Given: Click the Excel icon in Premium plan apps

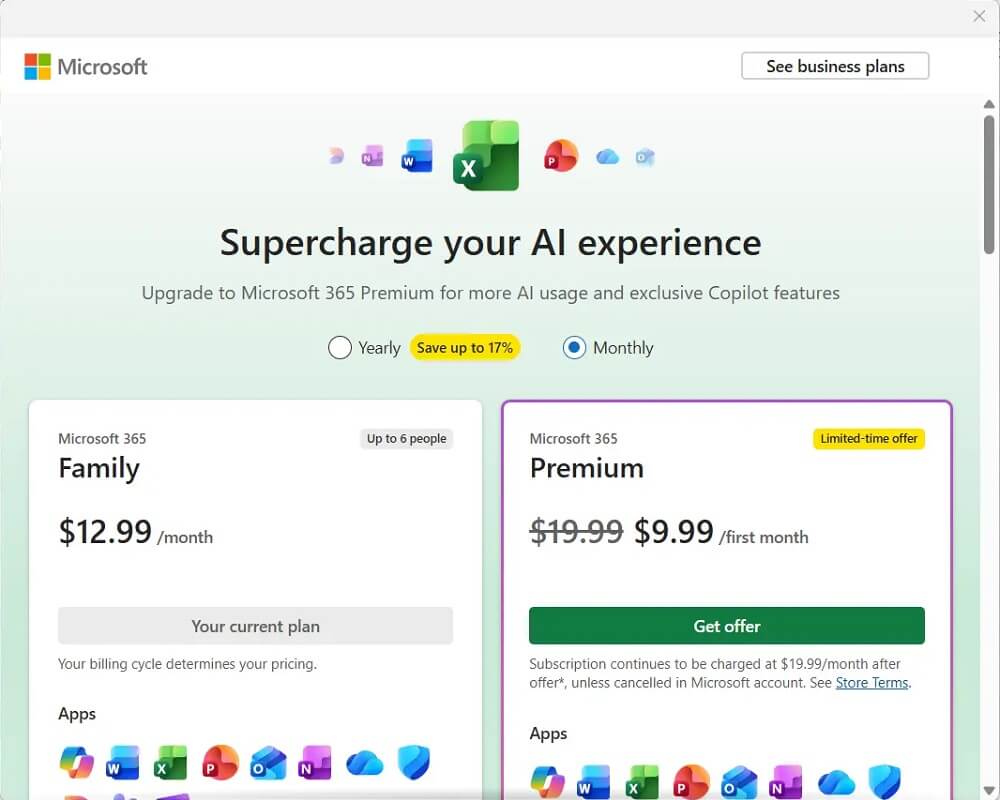Looking at the screenshot, I should (642, 782).
